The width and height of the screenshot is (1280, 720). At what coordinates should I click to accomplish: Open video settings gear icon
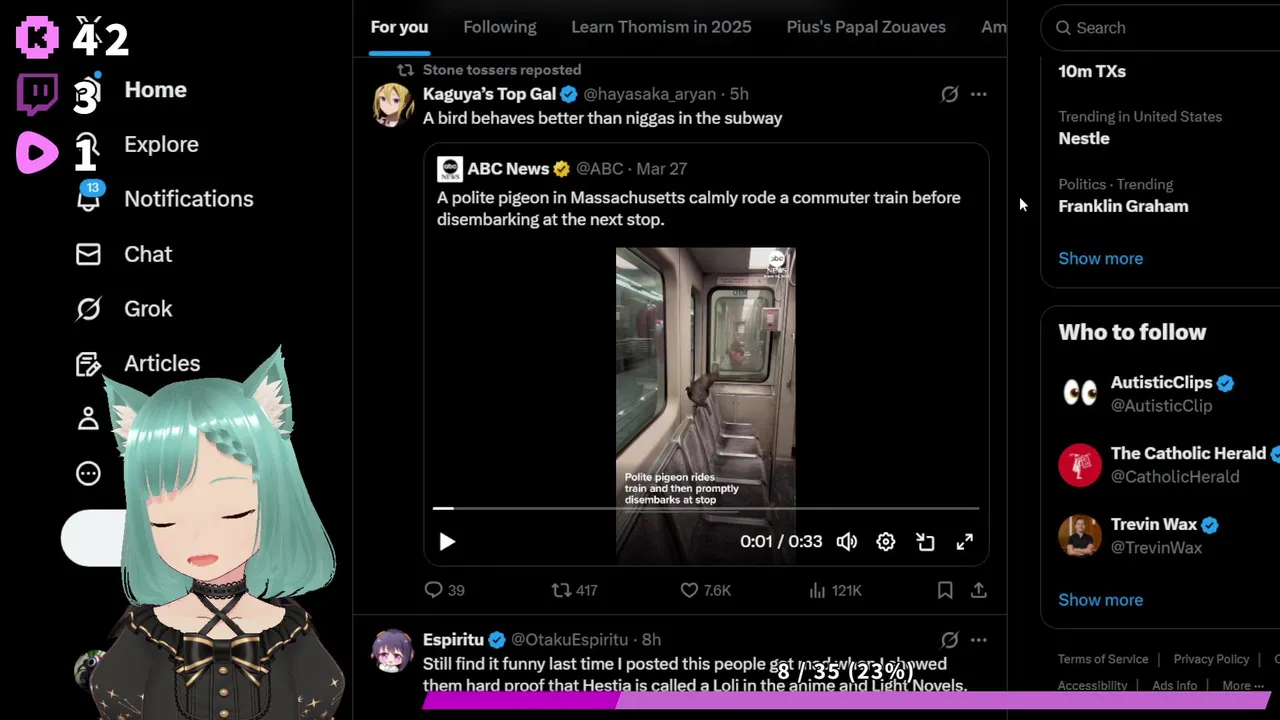click(886, 541)
